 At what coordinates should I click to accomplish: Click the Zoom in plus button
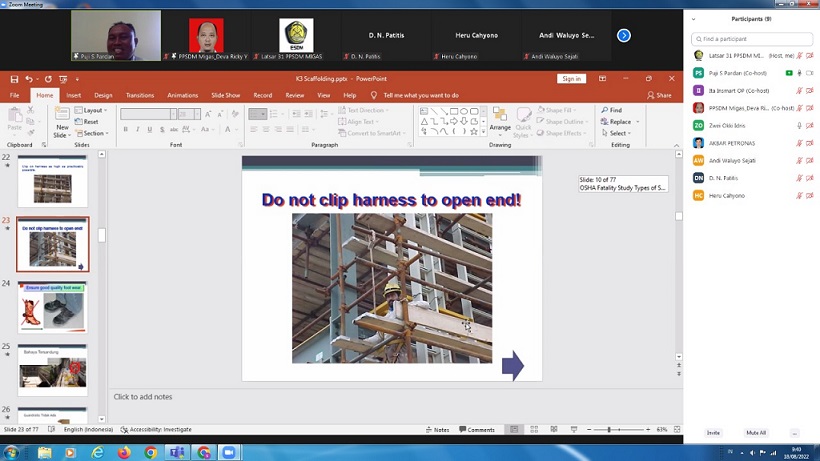648,429
